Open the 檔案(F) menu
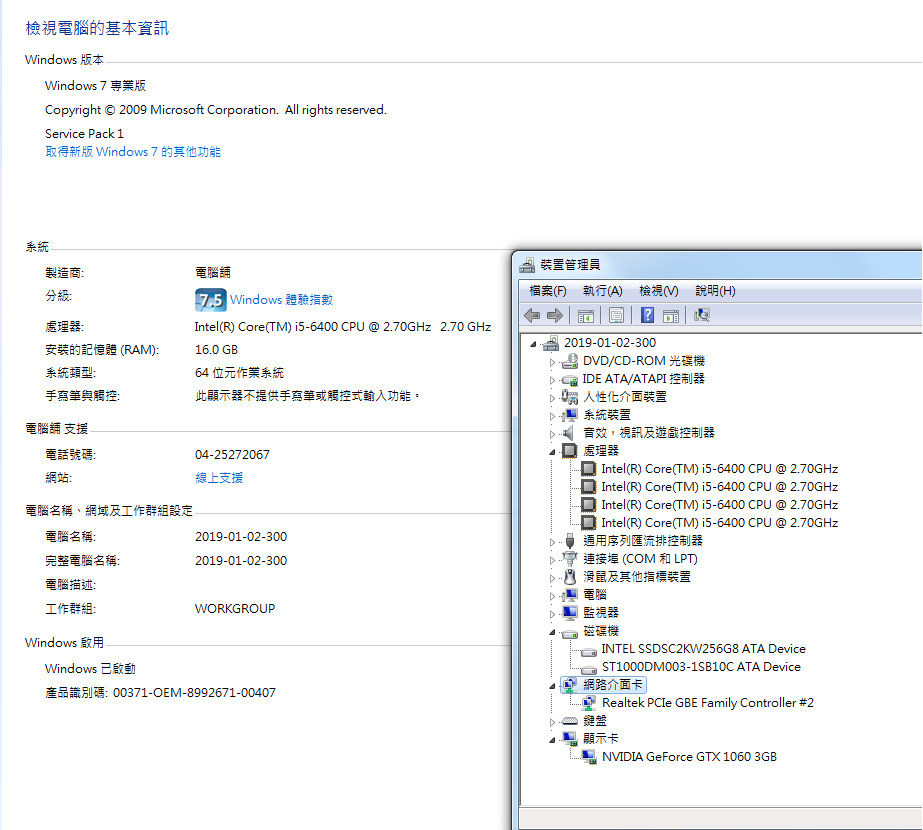The height and width of the screenshot is (830, 923). [547, 291]
